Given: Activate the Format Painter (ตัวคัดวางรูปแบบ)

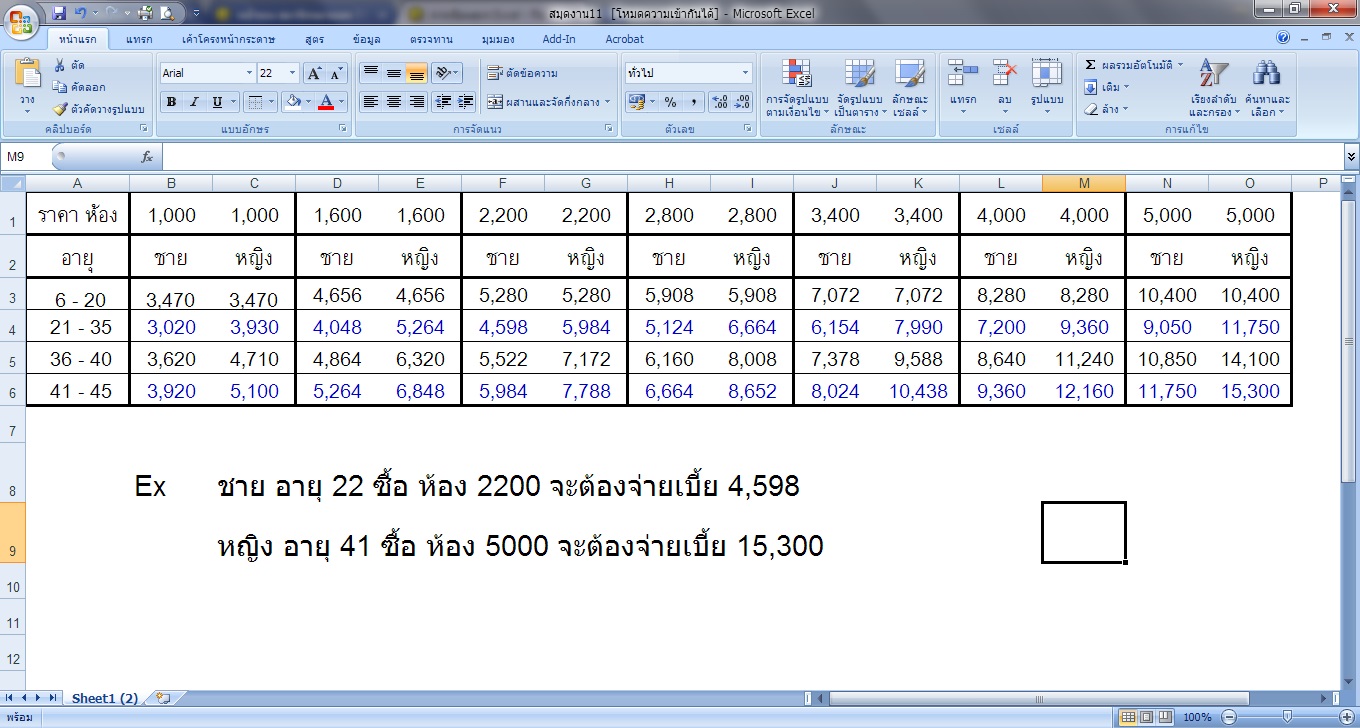Looking at the screenshot, I should point(99,109).
